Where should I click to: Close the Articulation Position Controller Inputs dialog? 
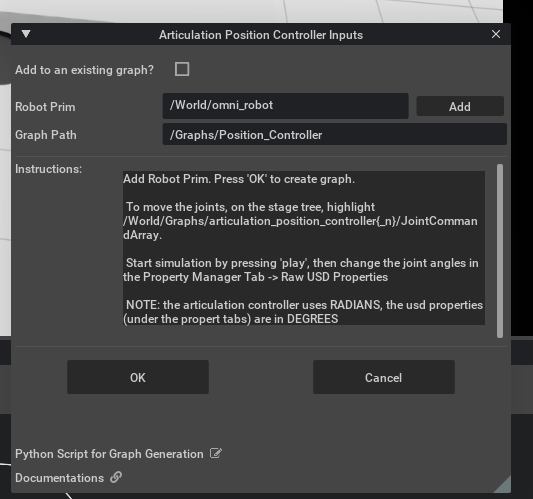click(496, 34)
